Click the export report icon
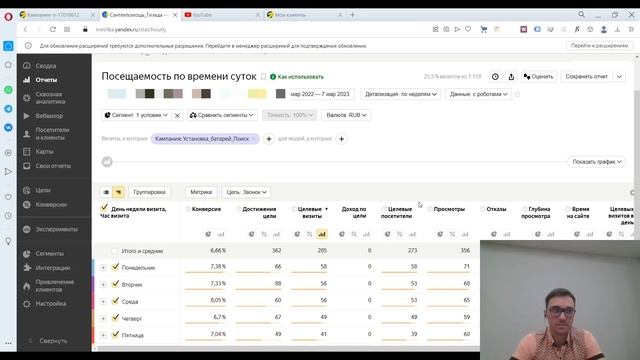Viewport: 640px width, 360px height. tap(511, 77)
